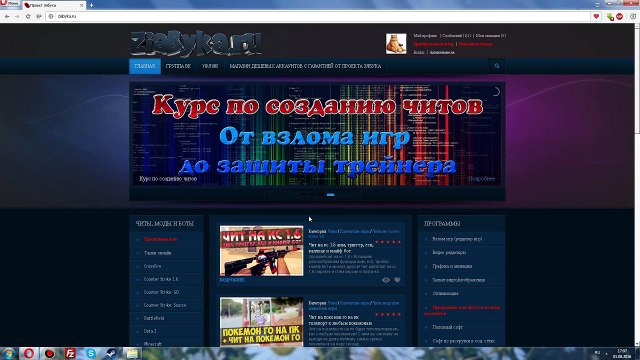Select the active blue slider indicator dot

(330, 195)
